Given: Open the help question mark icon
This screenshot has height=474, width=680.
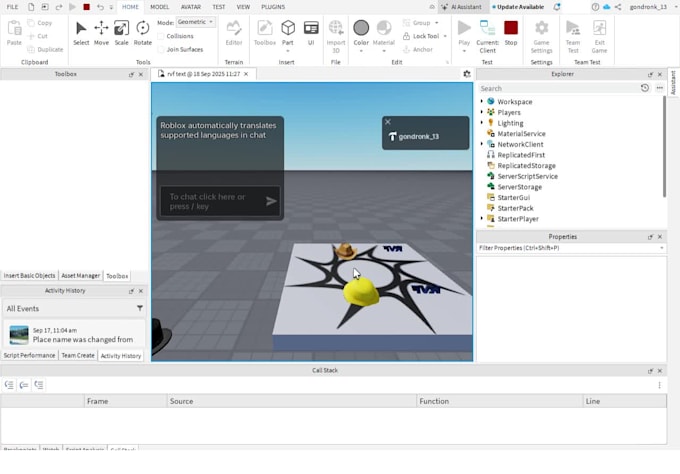Looking at the screenshot, I should 595,7.
